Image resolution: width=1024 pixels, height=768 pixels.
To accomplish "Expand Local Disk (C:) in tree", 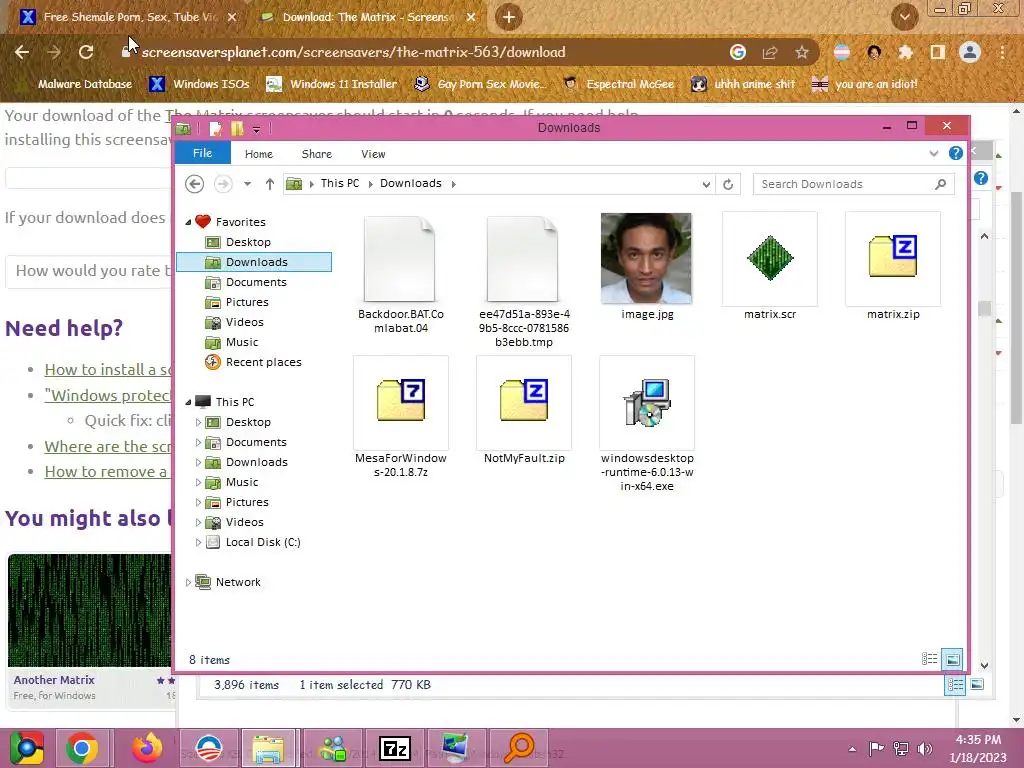I will (x=199, y=542).
